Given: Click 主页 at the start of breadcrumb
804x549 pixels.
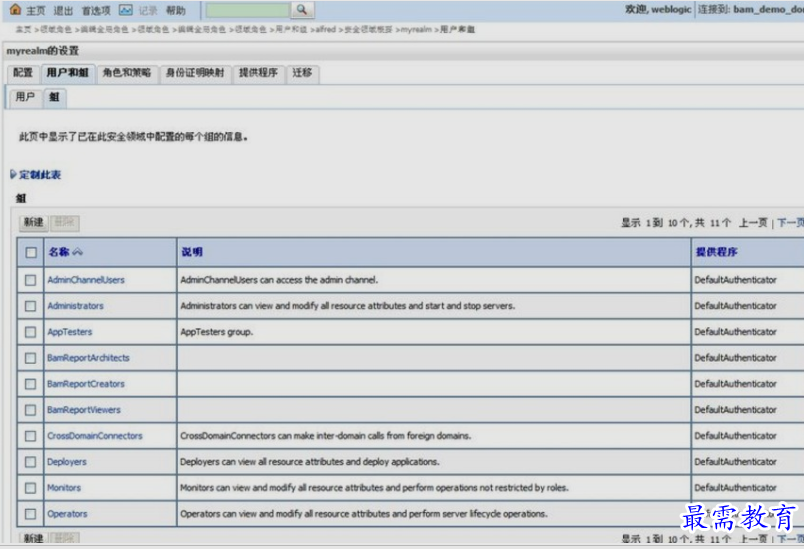Looking at the screenshot, I should click(x=23, y=30).
